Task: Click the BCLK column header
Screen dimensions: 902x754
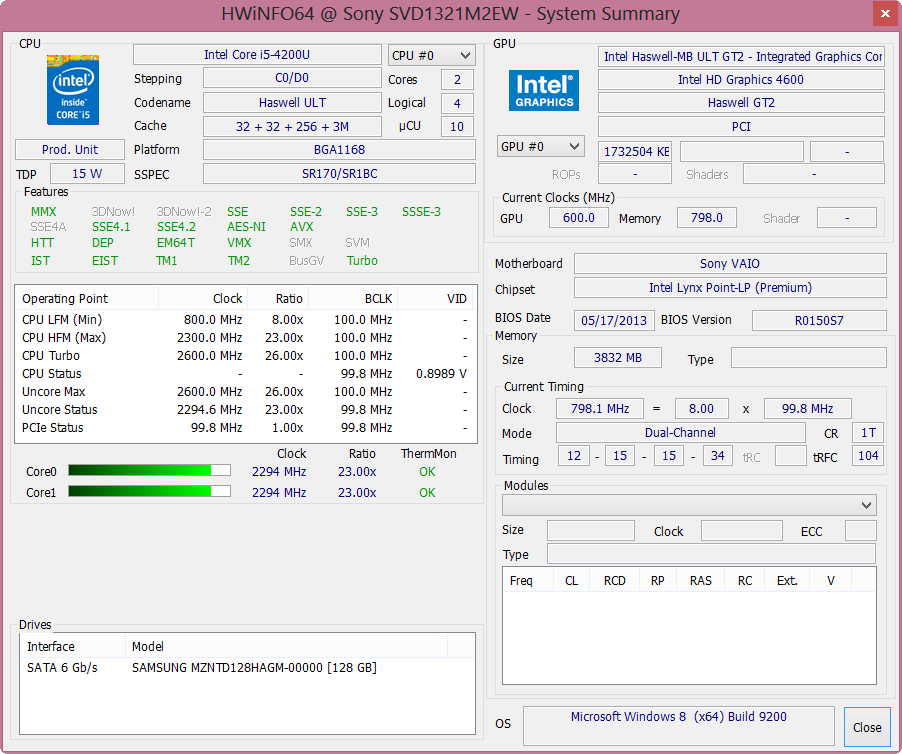Action: [353, 298]
